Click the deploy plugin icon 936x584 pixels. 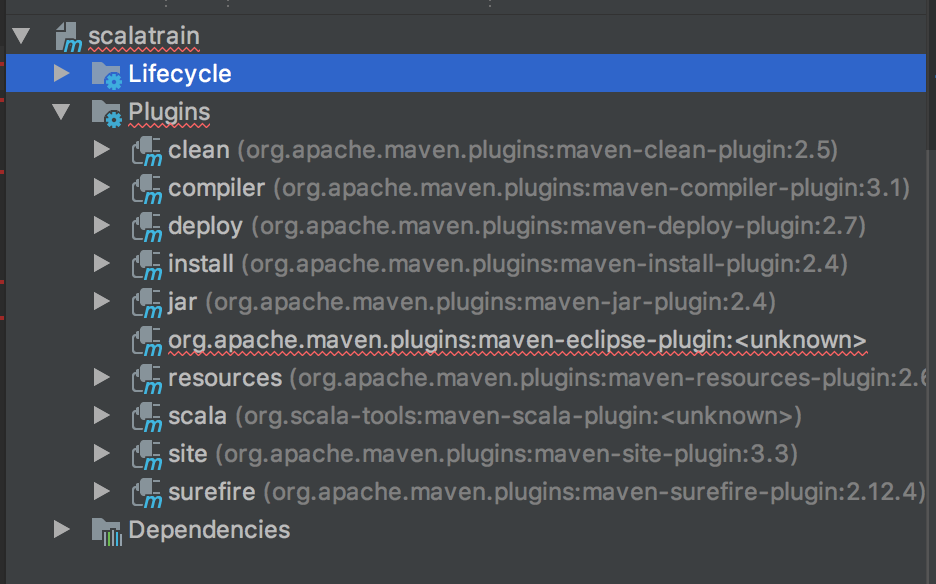point(146,227)
